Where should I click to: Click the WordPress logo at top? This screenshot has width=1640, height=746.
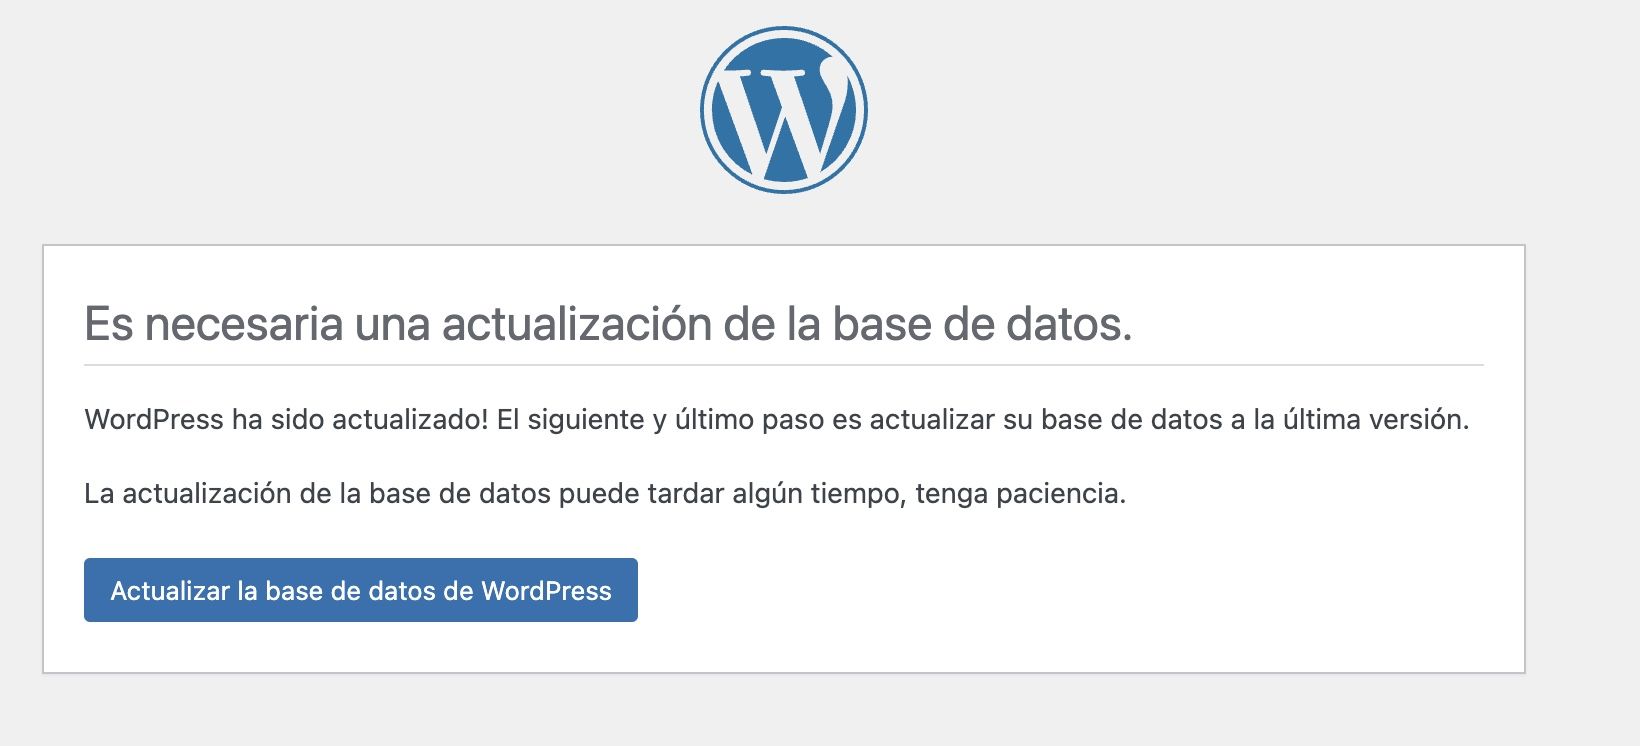pos(784,110)
